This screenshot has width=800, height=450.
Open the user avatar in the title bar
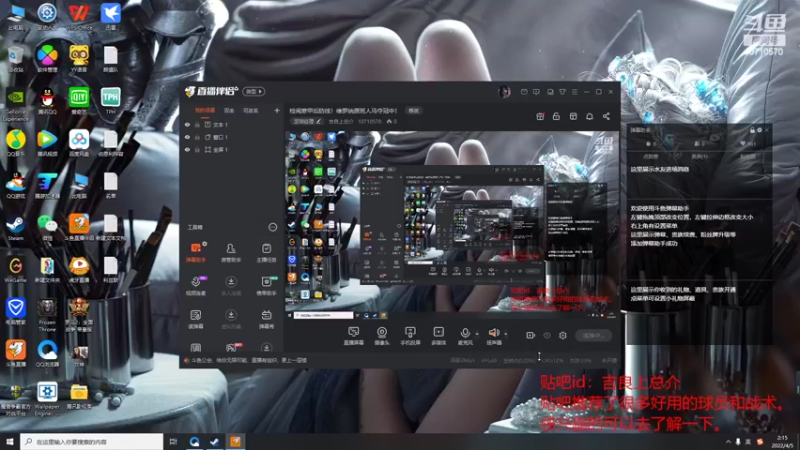click(x=504, y=92)
